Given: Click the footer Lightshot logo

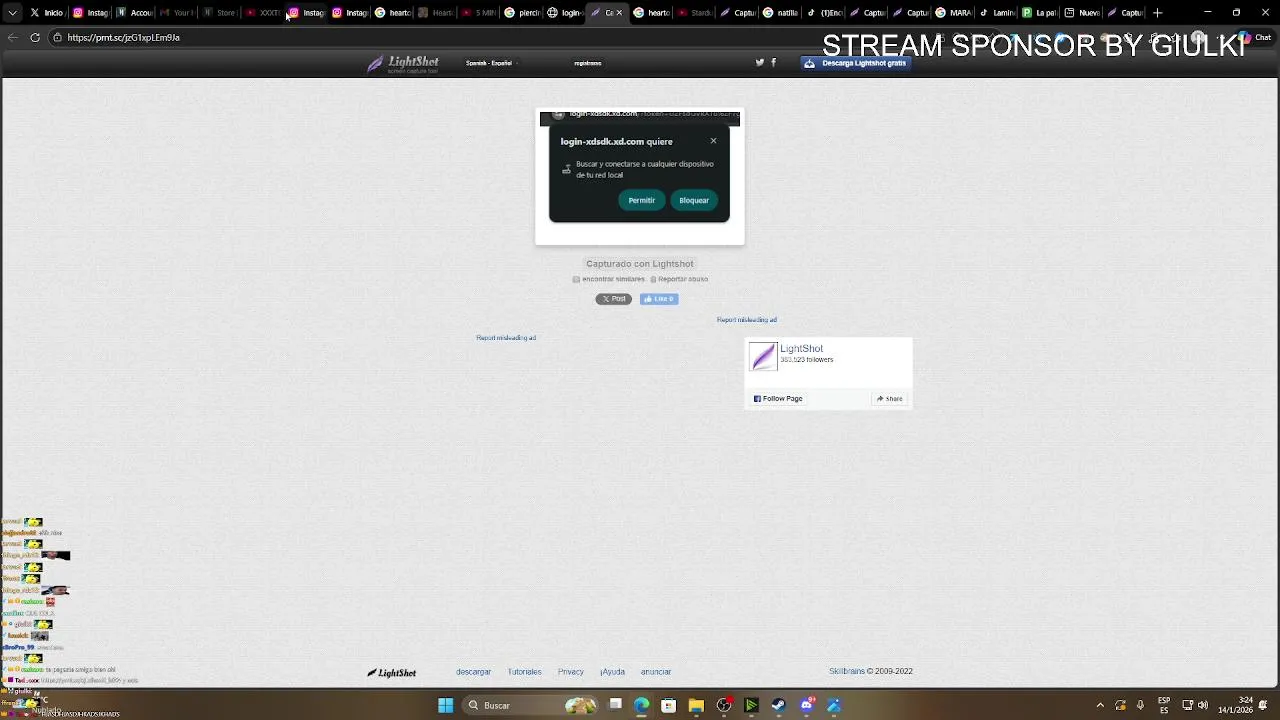Looking at the screenshot, I should [x=391, y=673].
